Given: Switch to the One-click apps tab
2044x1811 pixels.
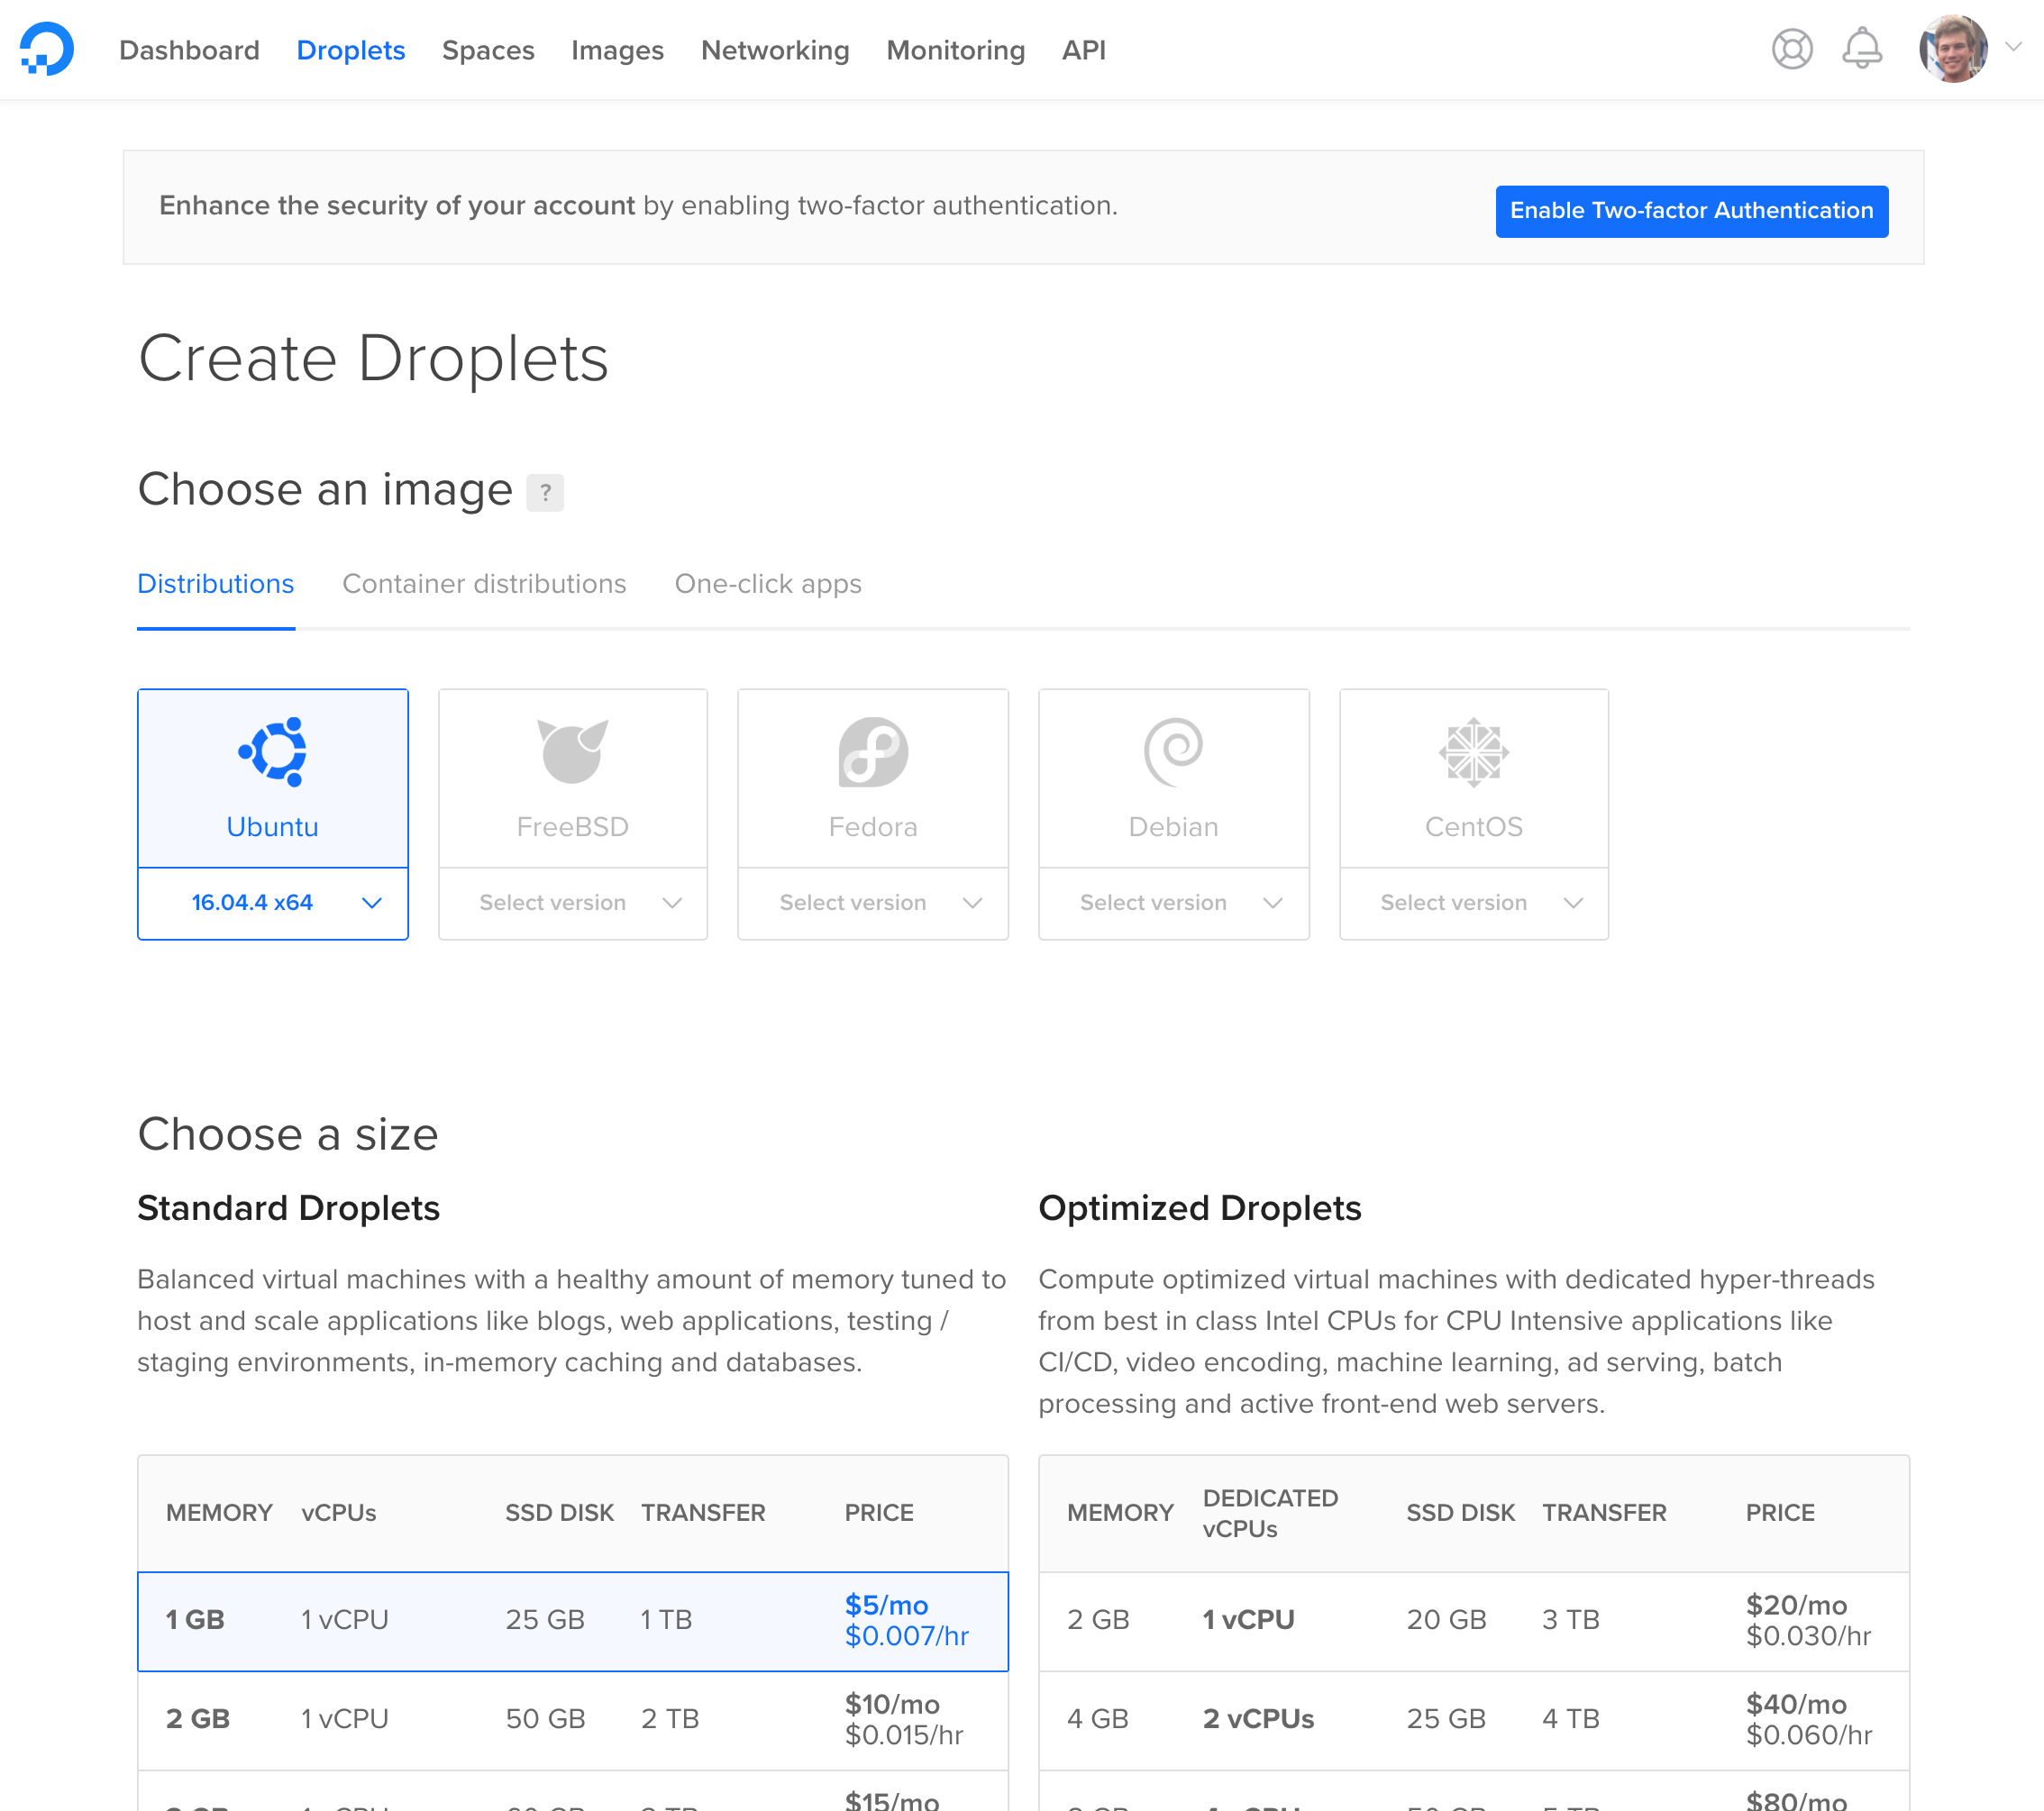Looking at the screenshot, I should [x=767, y=583].
